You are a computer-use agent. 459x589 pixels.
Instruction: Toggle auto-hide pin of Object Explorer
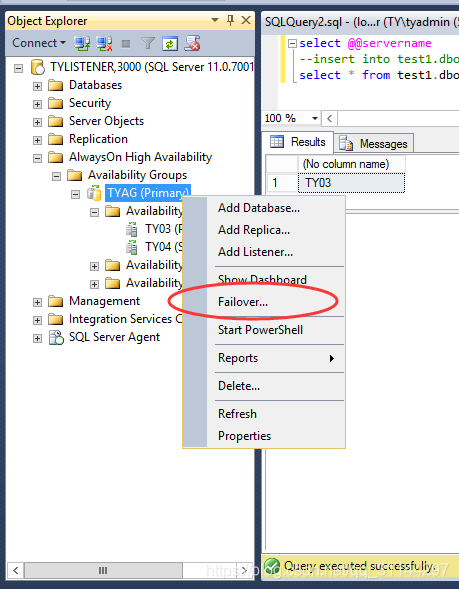[230, 20]
